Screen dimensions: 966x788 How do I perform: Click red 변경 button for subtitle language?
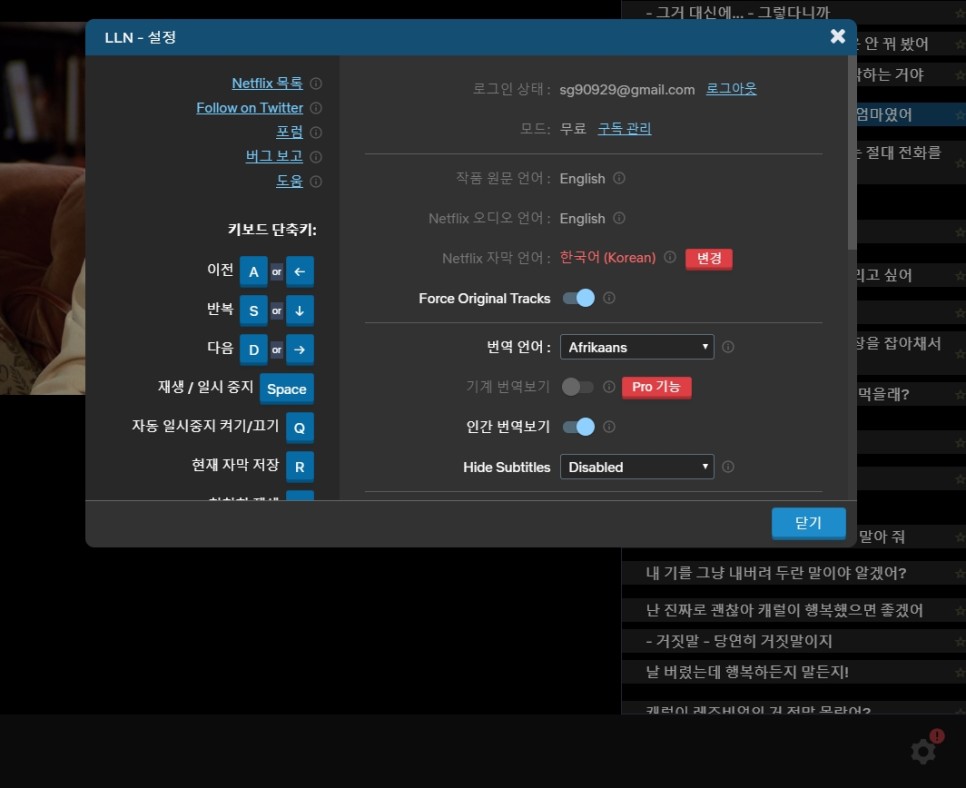pos(709,258)
